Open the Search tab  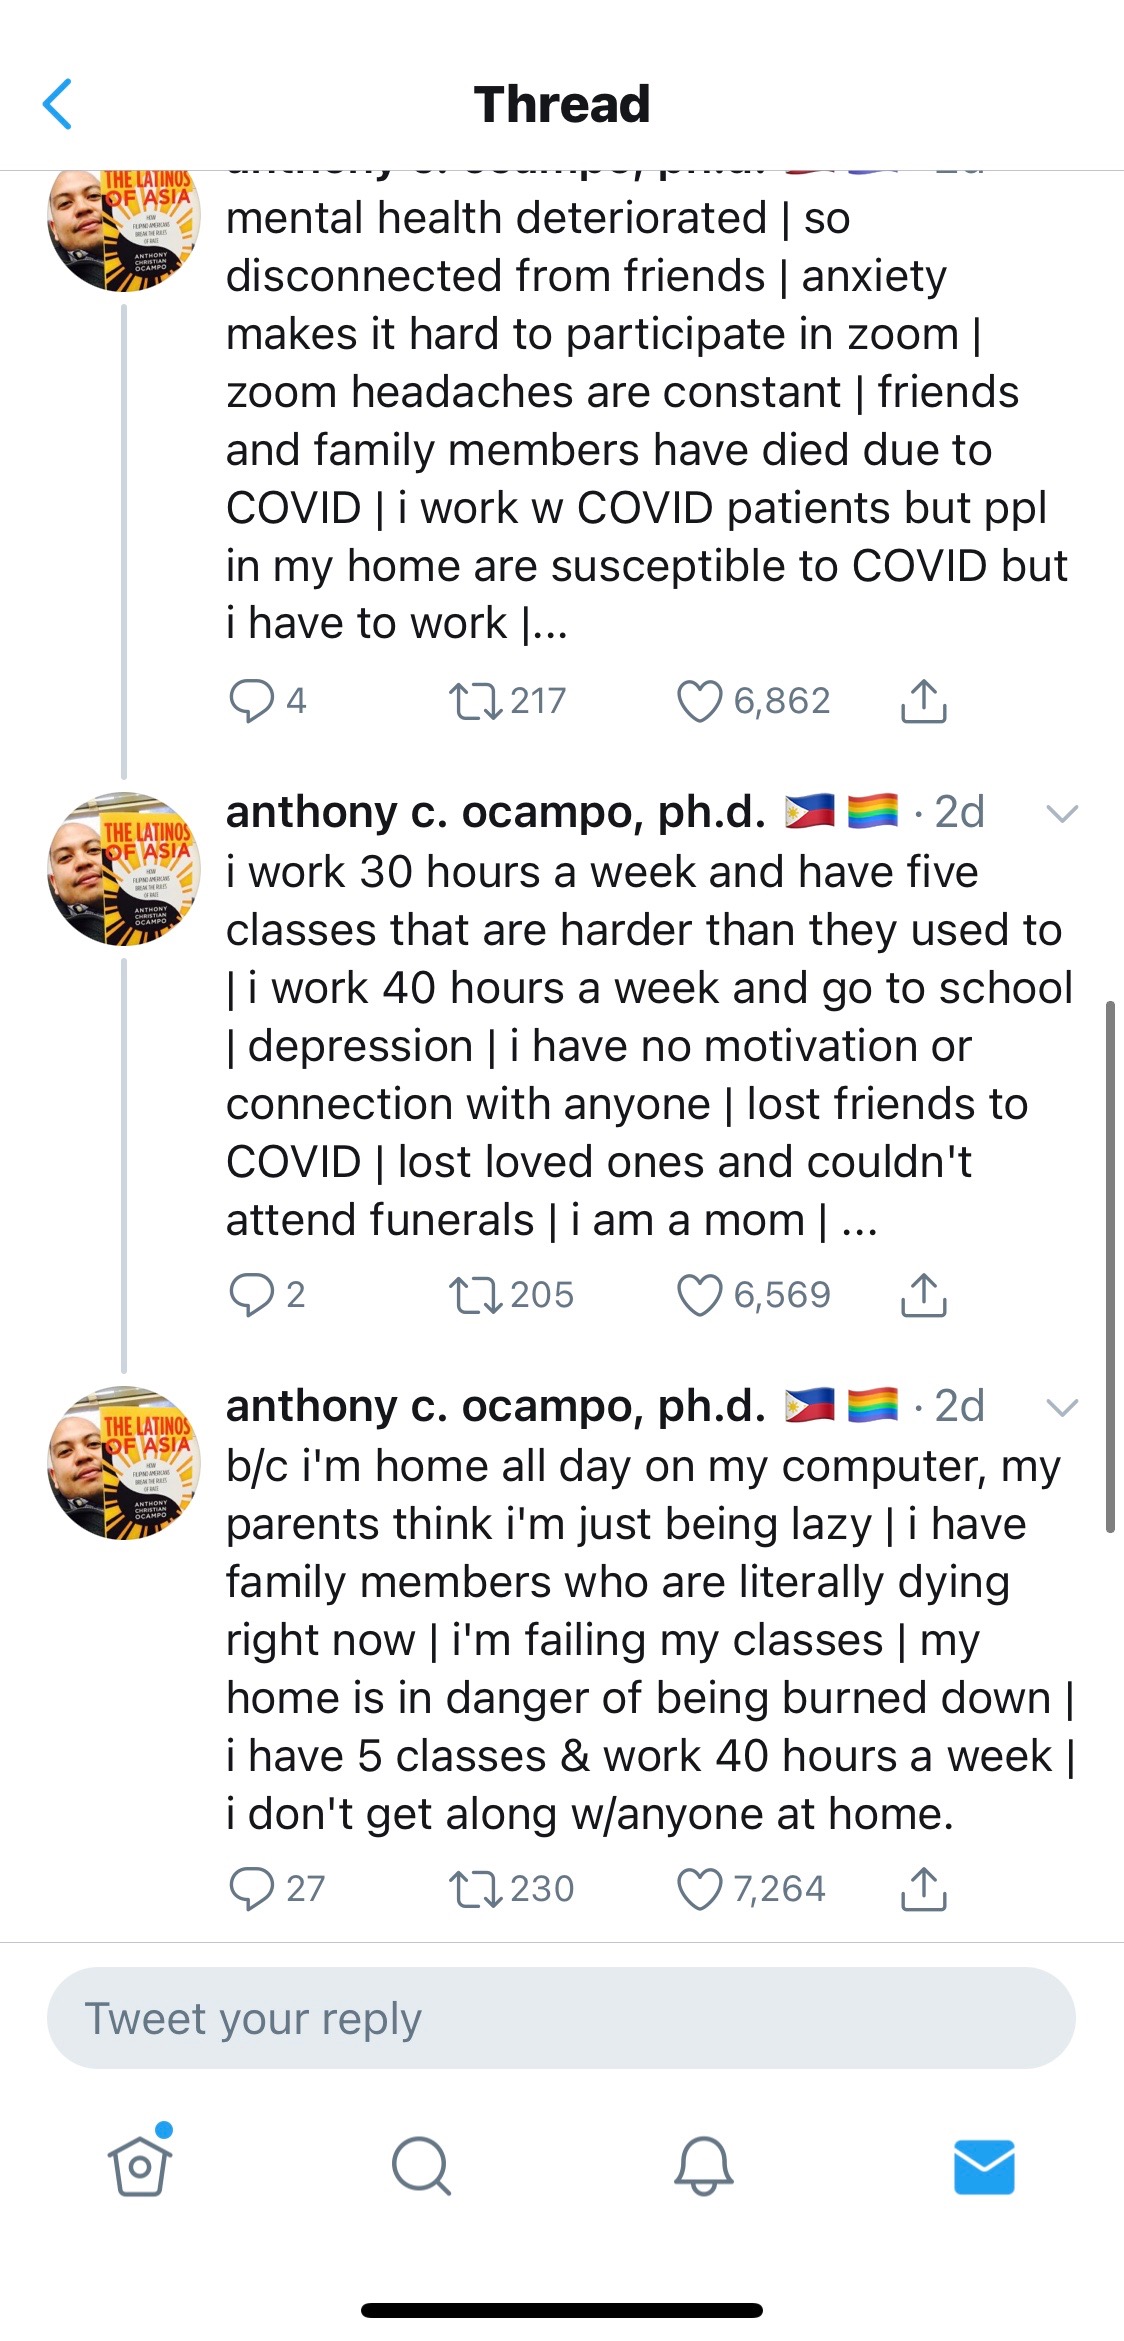pos(421,2167)
